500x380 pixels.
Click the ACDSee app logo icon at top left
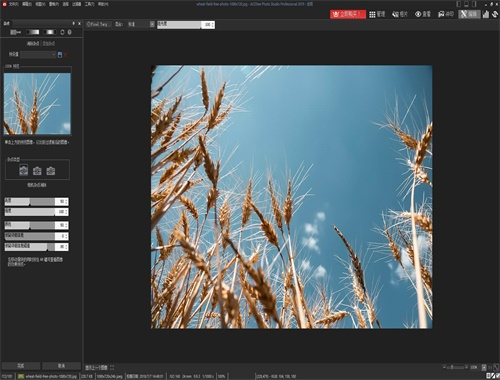tap(4, 4)
